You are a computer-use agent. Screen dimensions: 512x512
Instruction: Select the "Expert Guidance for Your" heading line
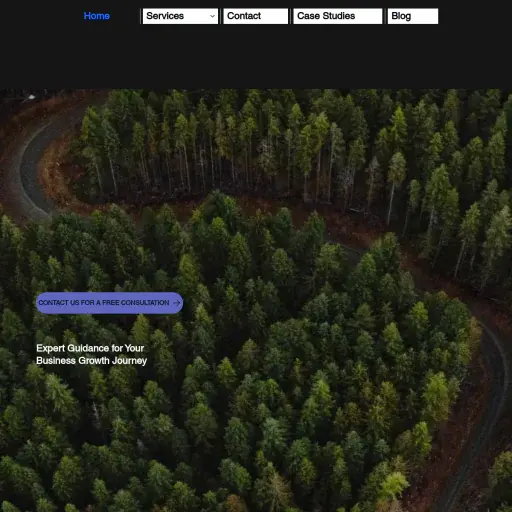click(90, 348)
